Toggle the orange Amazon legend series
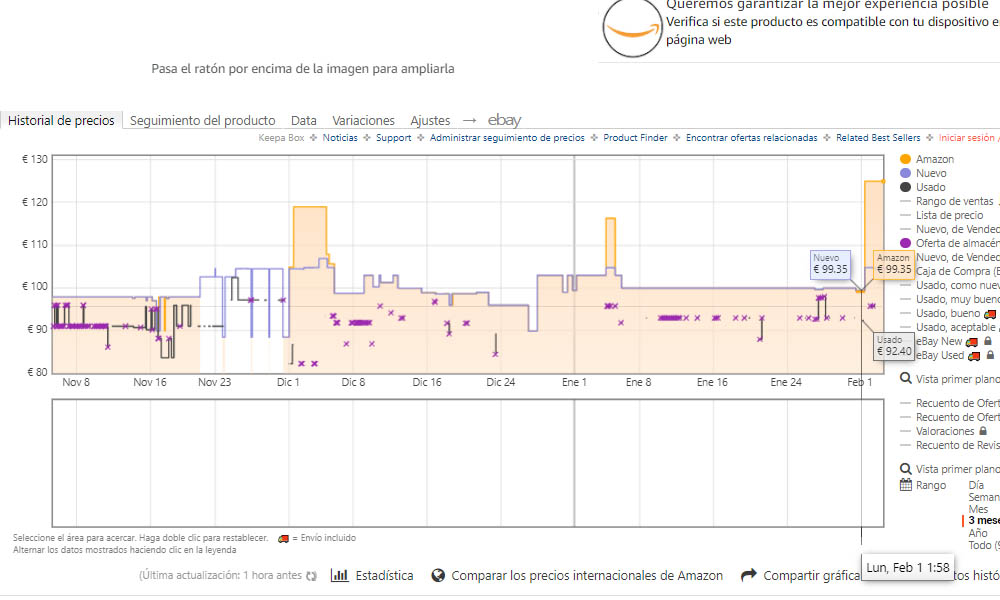The height and width of the screenshot is (600, 1000). click(905, 159)
